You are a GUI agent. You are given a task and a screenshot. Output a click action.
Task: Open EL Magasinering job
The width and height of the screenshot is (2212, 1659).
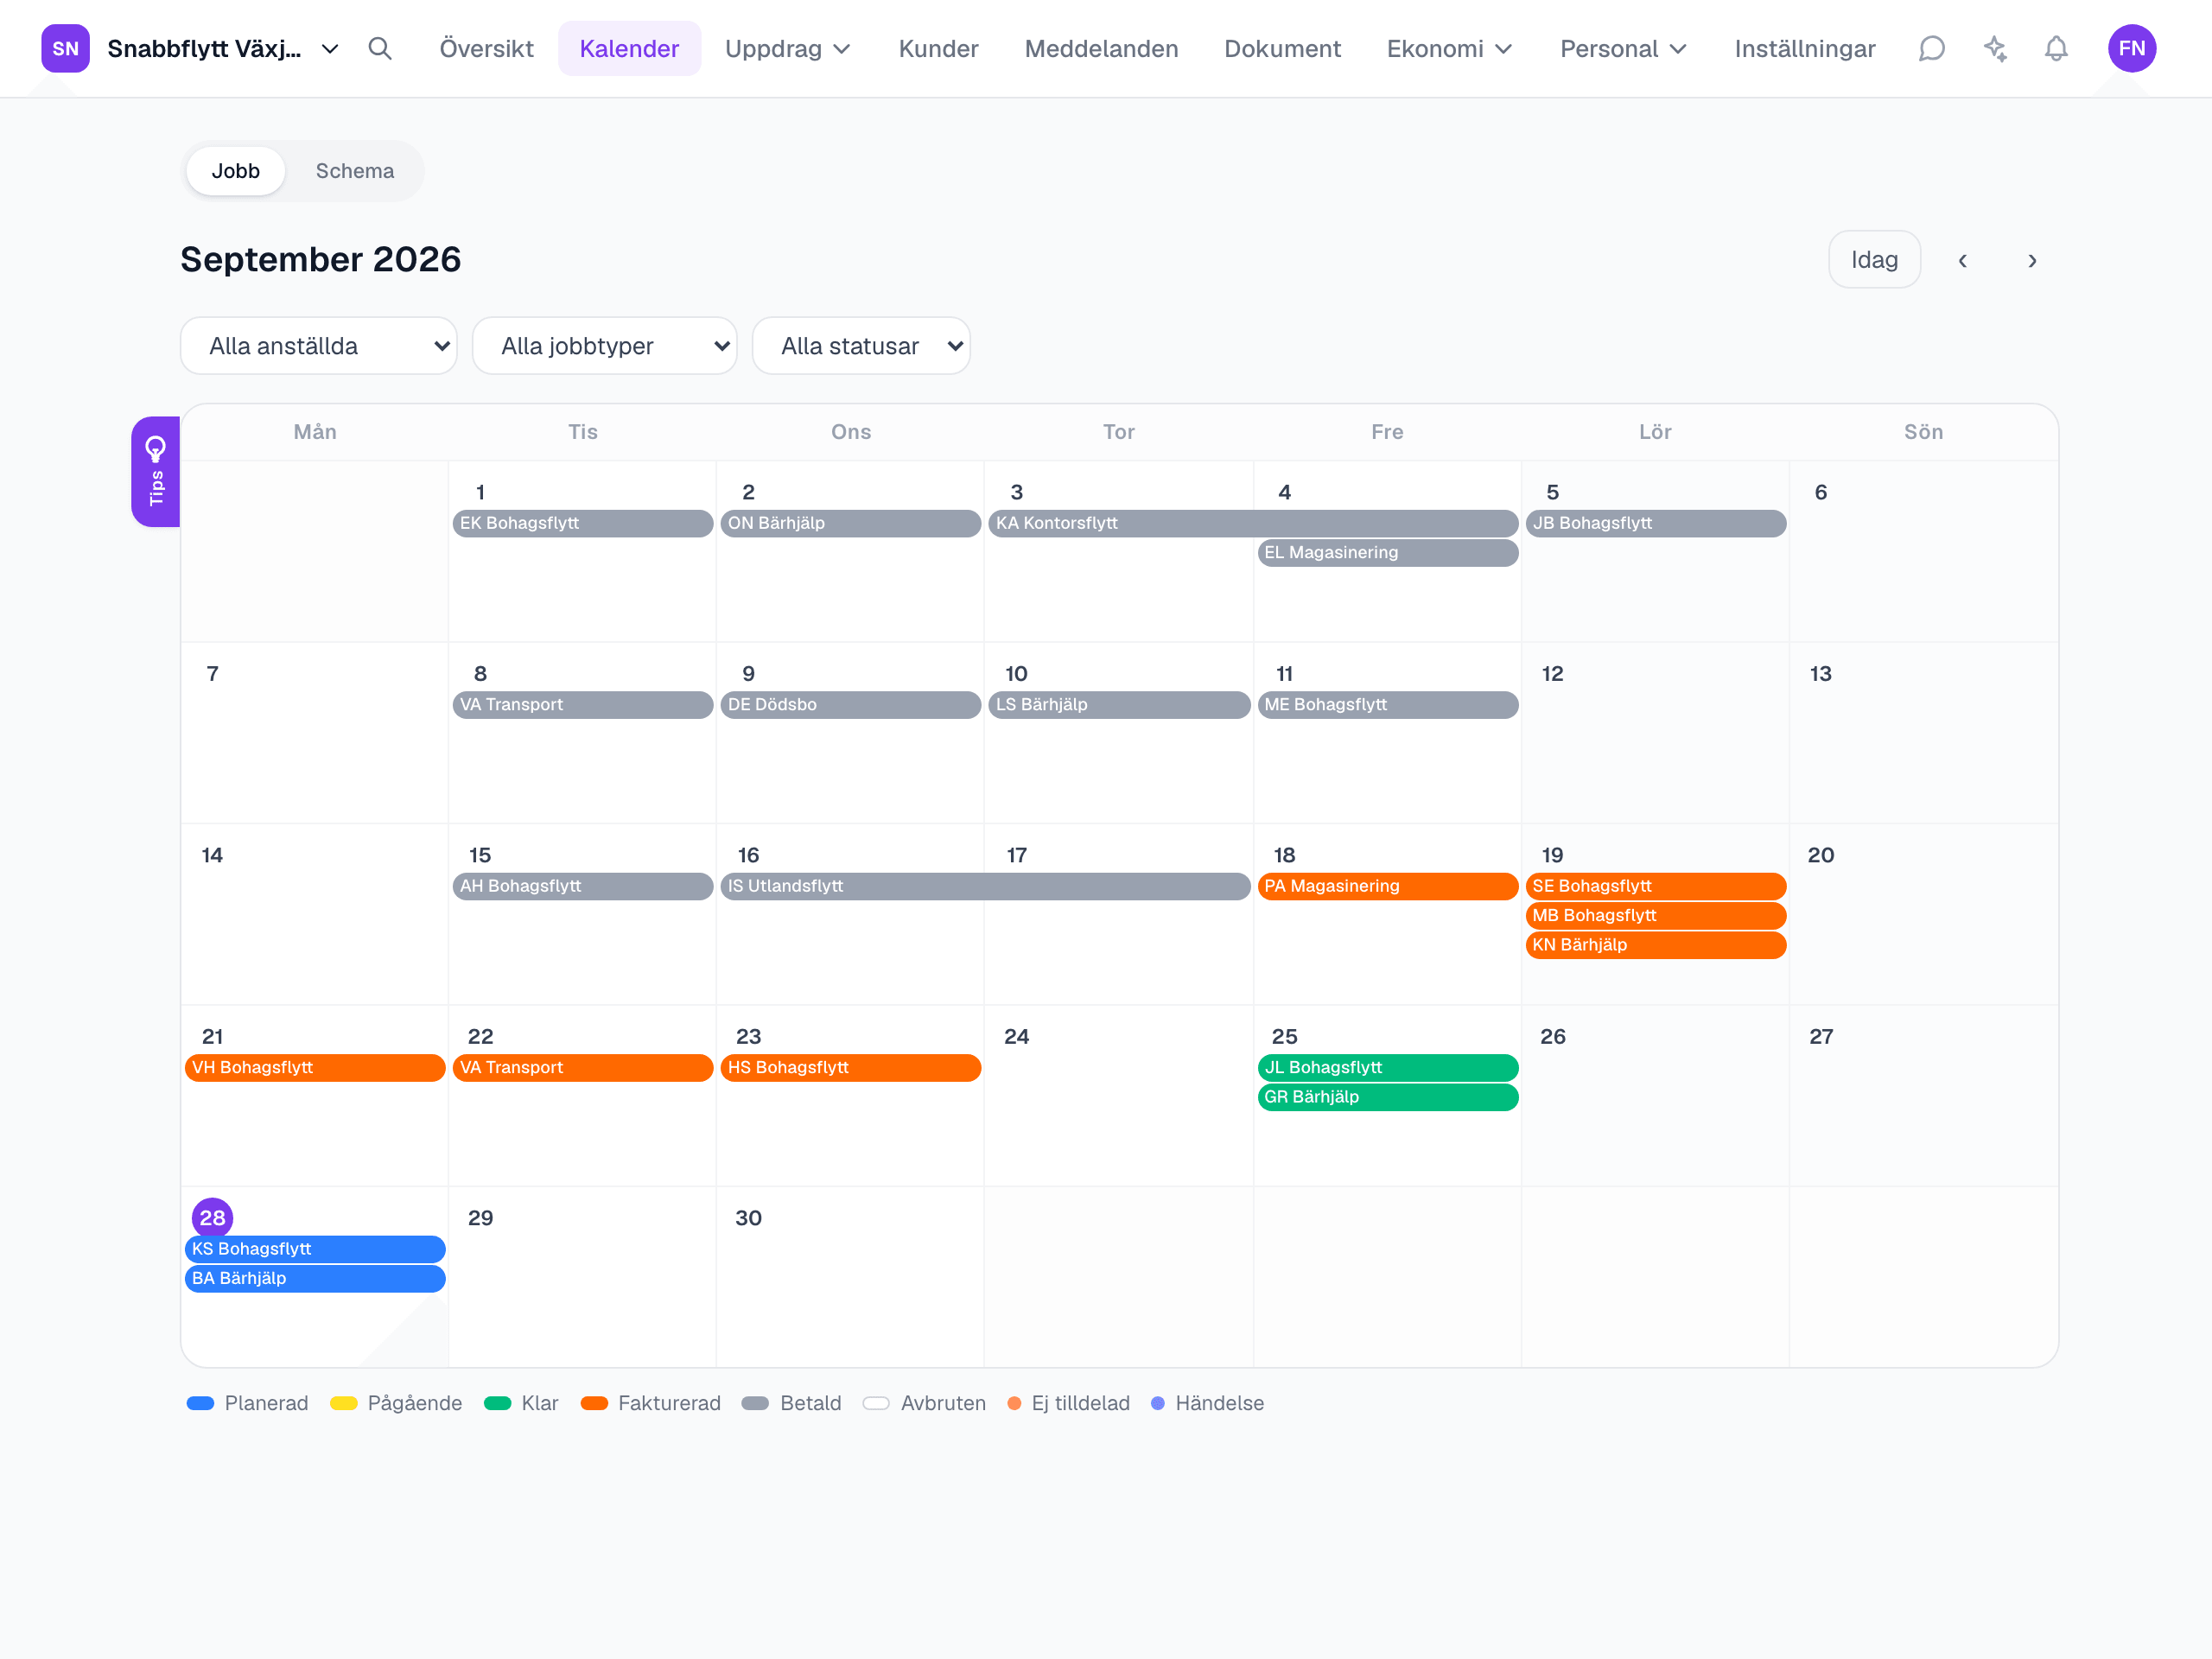pos(1388,552)
